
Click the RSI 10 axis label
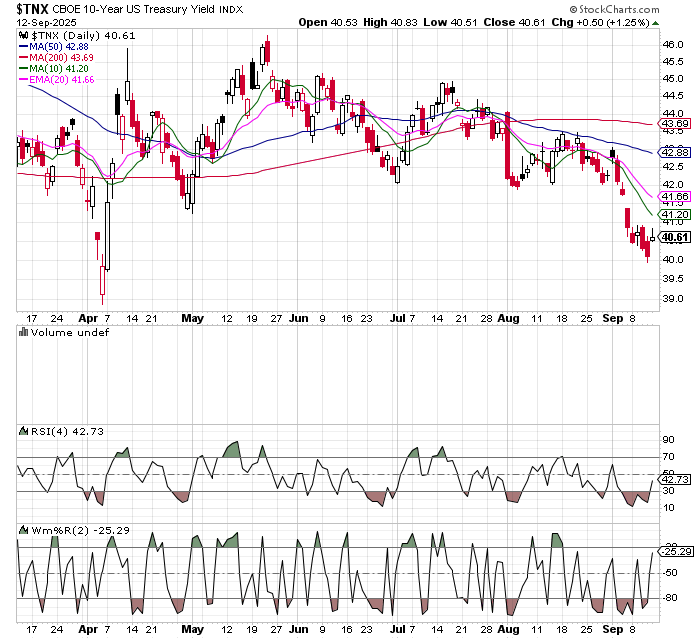pos(668,508)
